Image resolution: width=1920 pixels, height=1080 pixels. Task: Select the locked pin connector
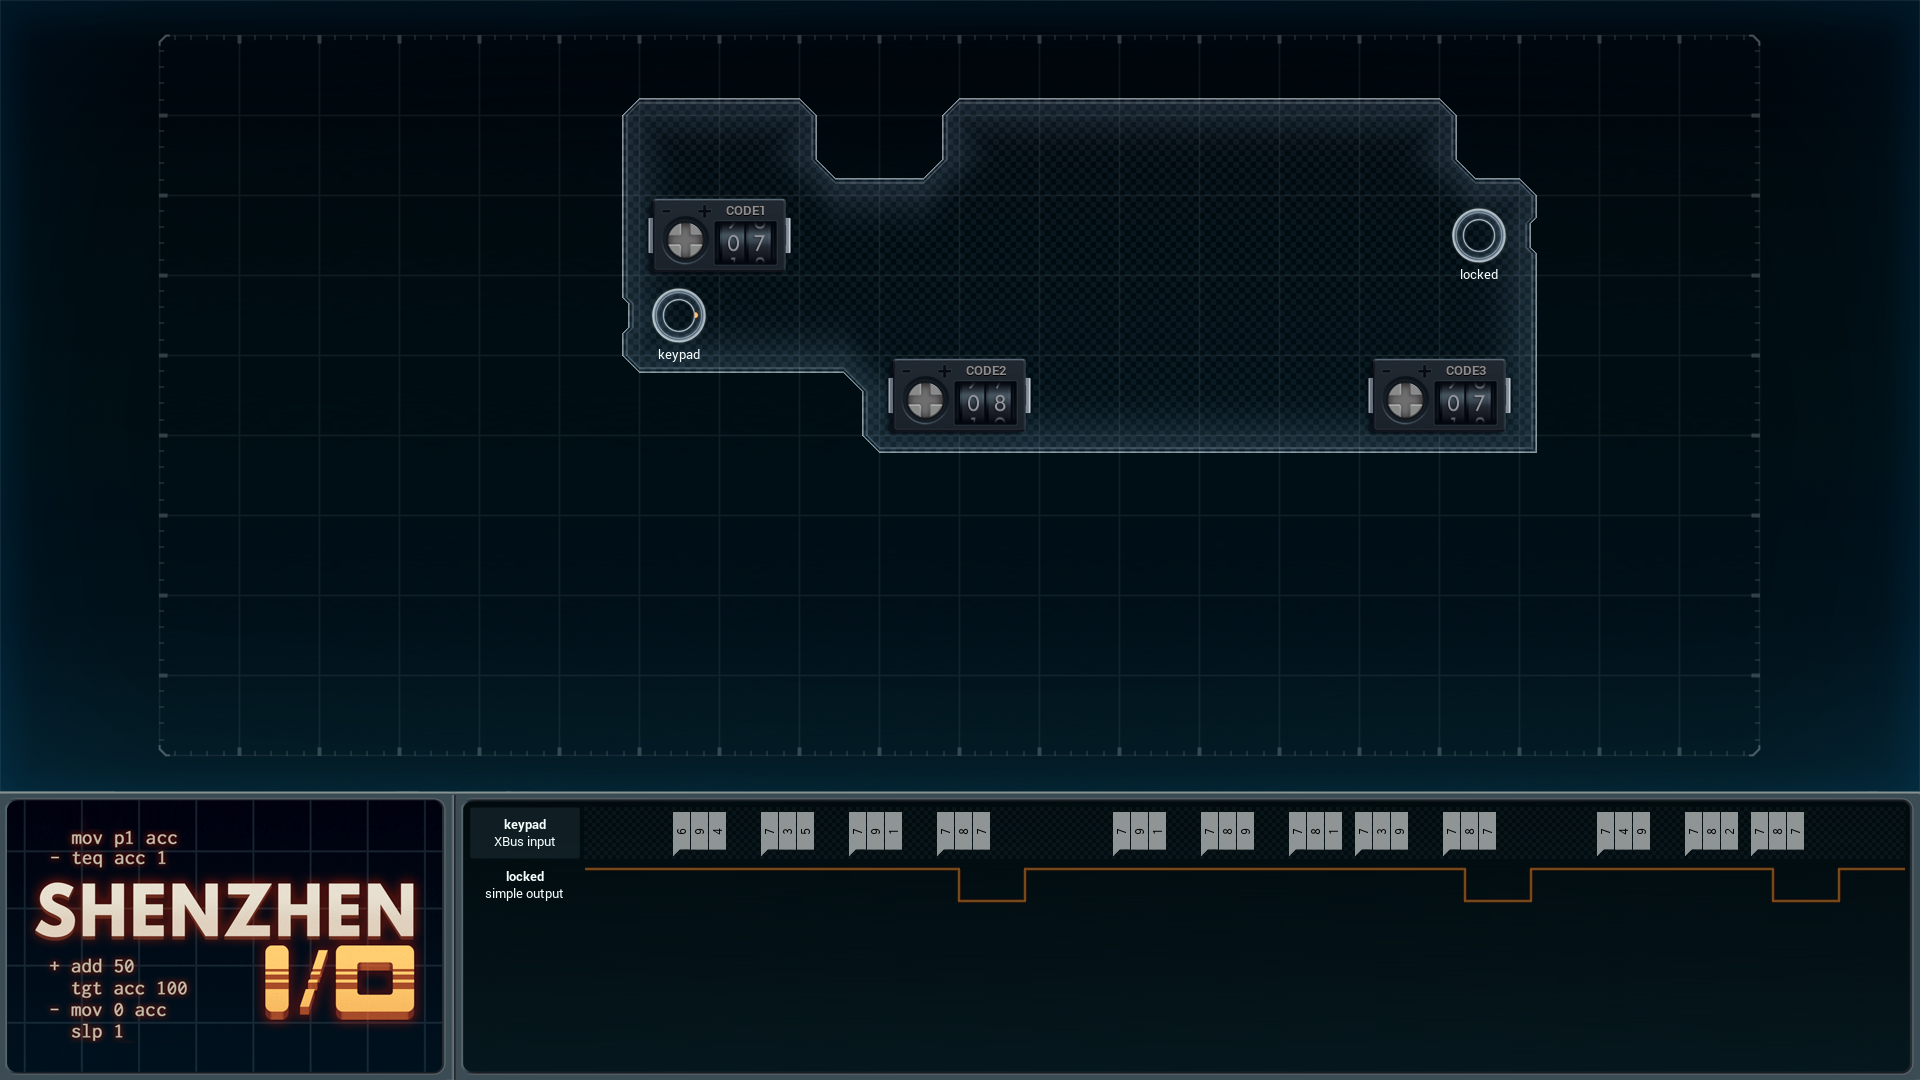(1479, 236)
